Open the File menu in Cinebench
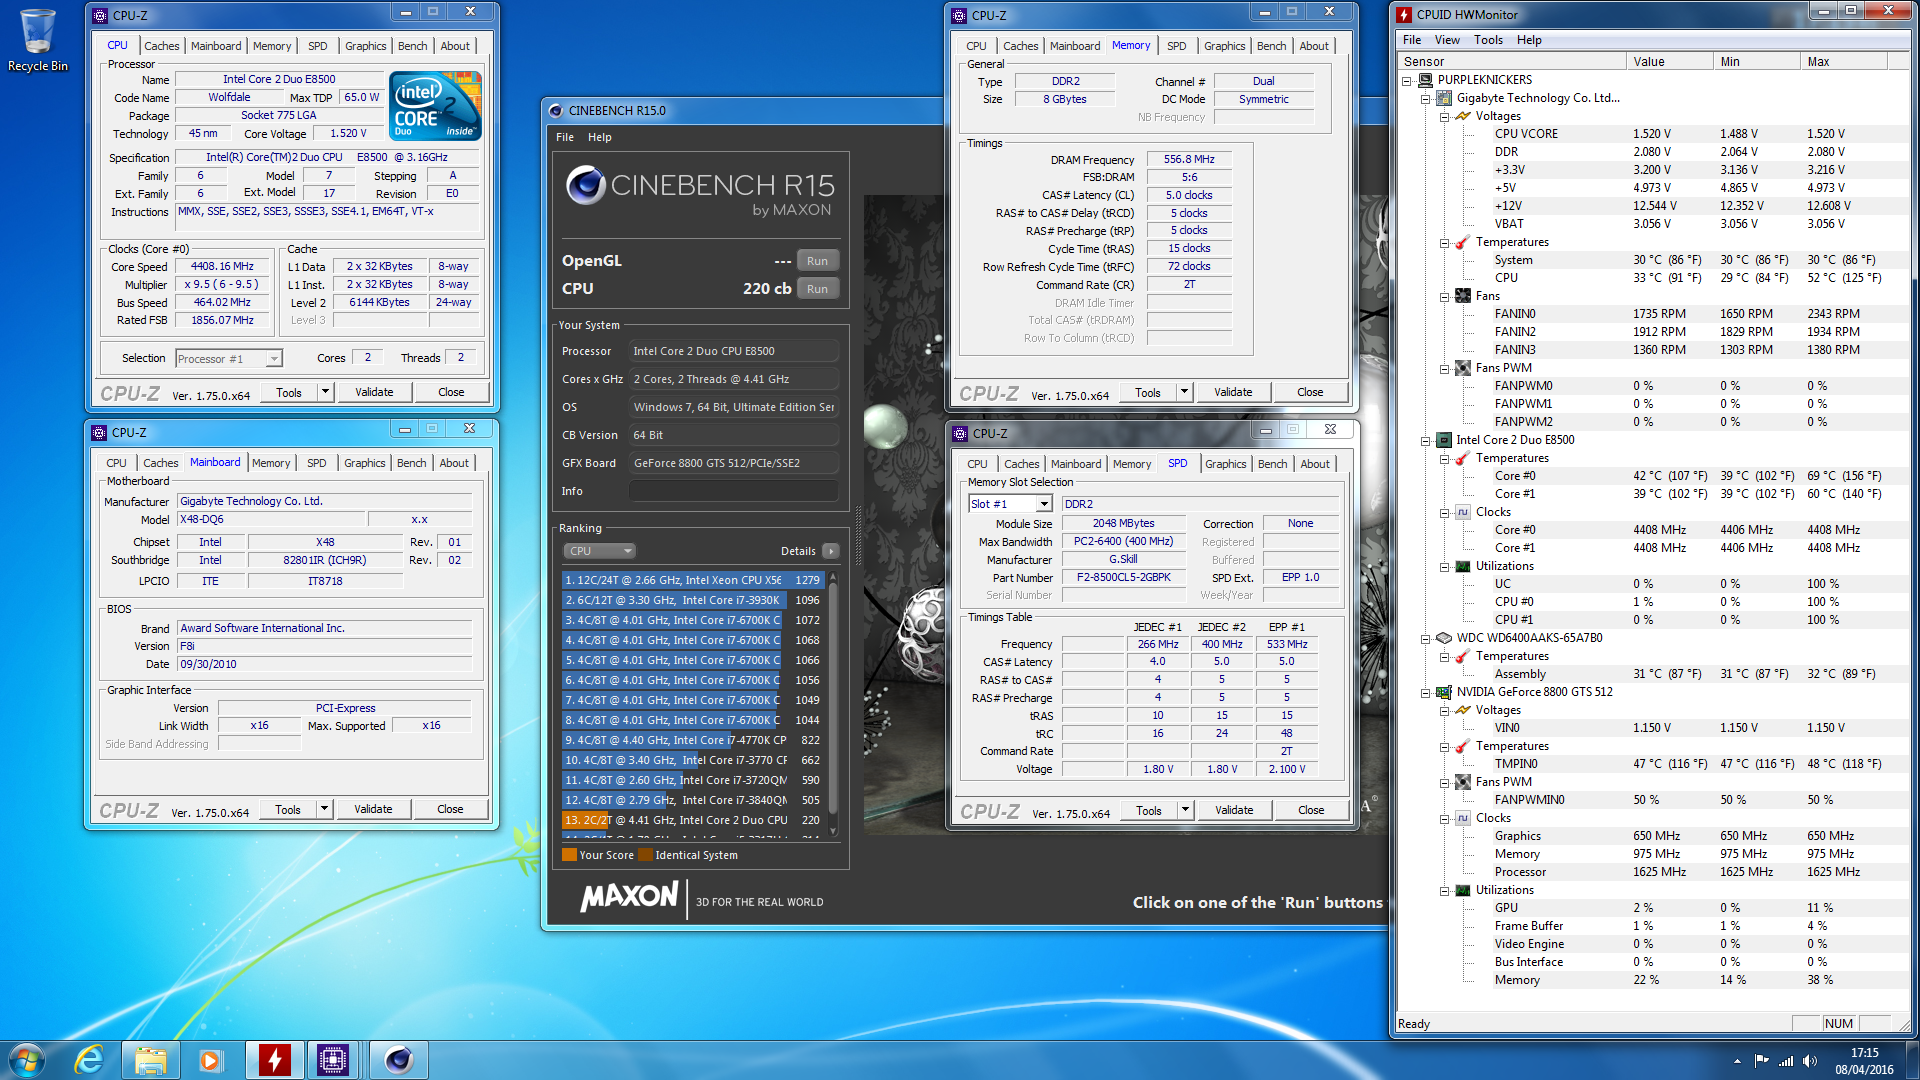 [x=565, y=137]
